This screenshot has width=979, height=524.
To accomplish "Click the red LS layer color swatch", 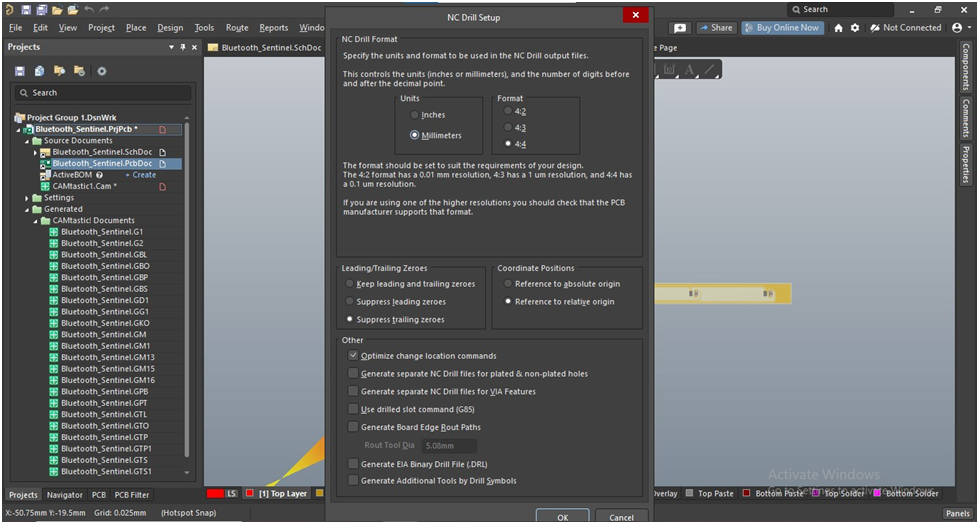I will pyautogui.click(x=214, y=494).
